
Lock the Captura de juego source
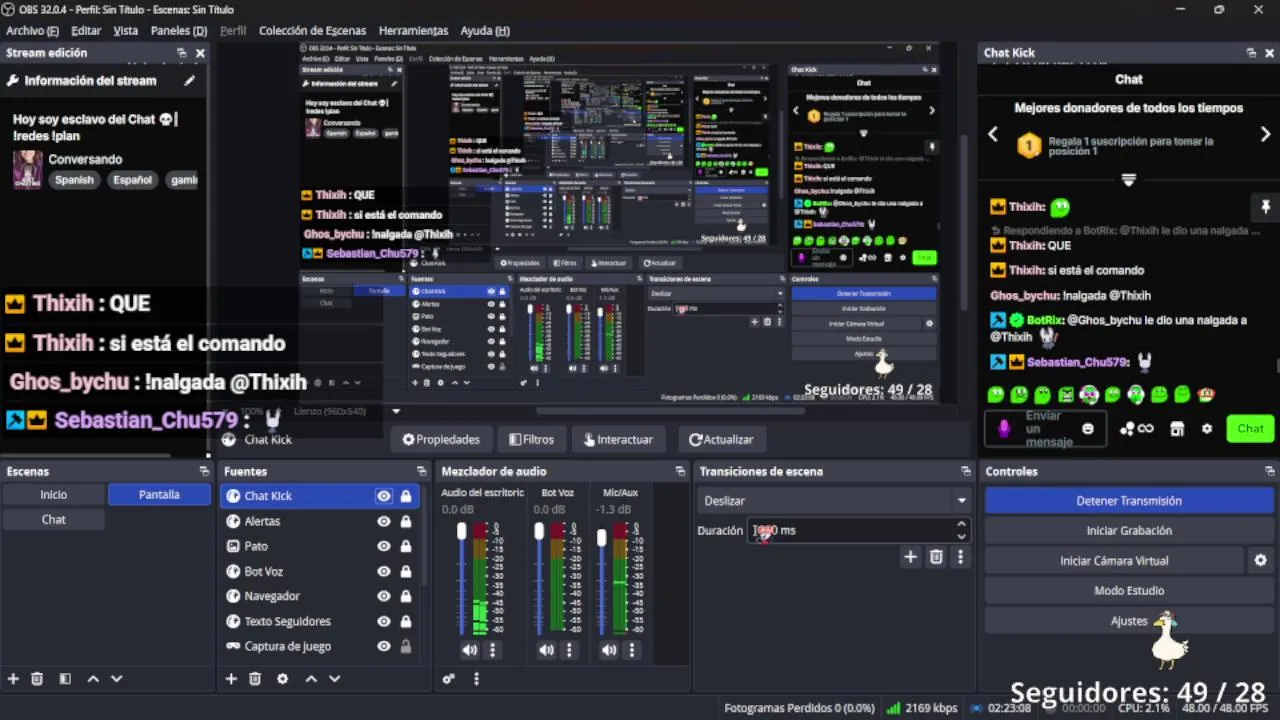pyautogui.click(x=405, y=646)
